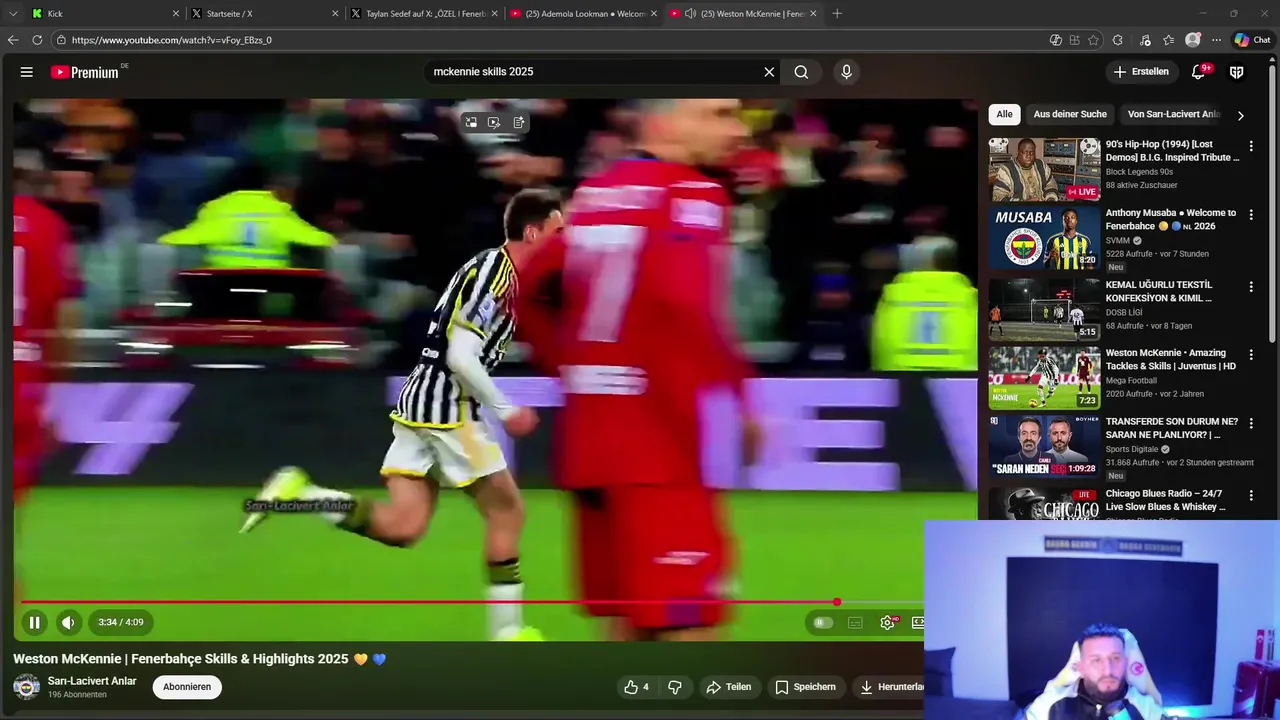Open options for TRANSFERDE SON DURUM NE video
Screen dimensions: 1280x720
(x=1250, y=424)
